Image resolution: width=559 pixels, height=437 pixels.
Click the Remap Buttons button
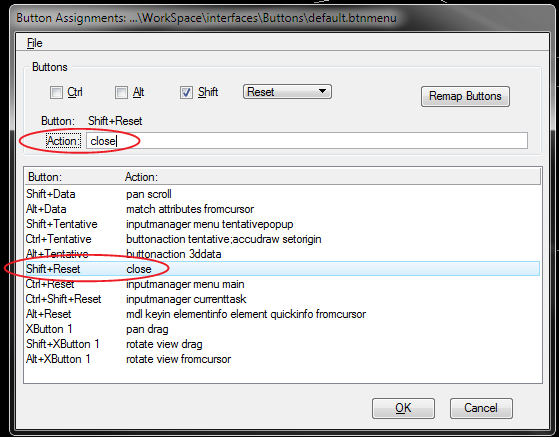465,96
